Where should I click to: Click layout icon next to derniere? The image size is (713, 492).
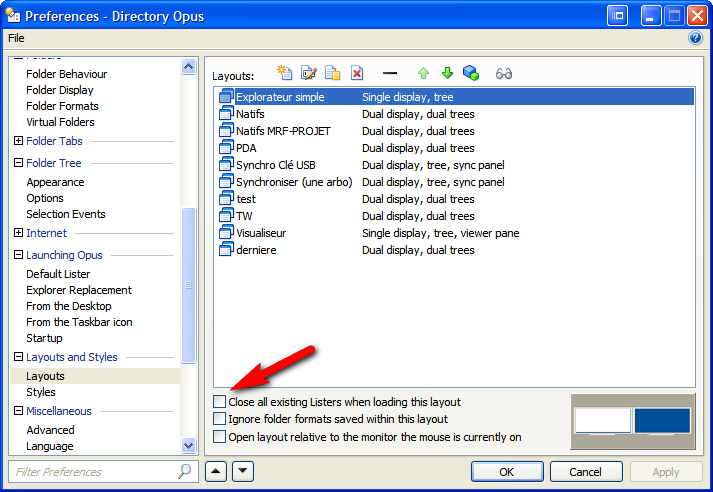pyautogui.click(x=226, y=249)
